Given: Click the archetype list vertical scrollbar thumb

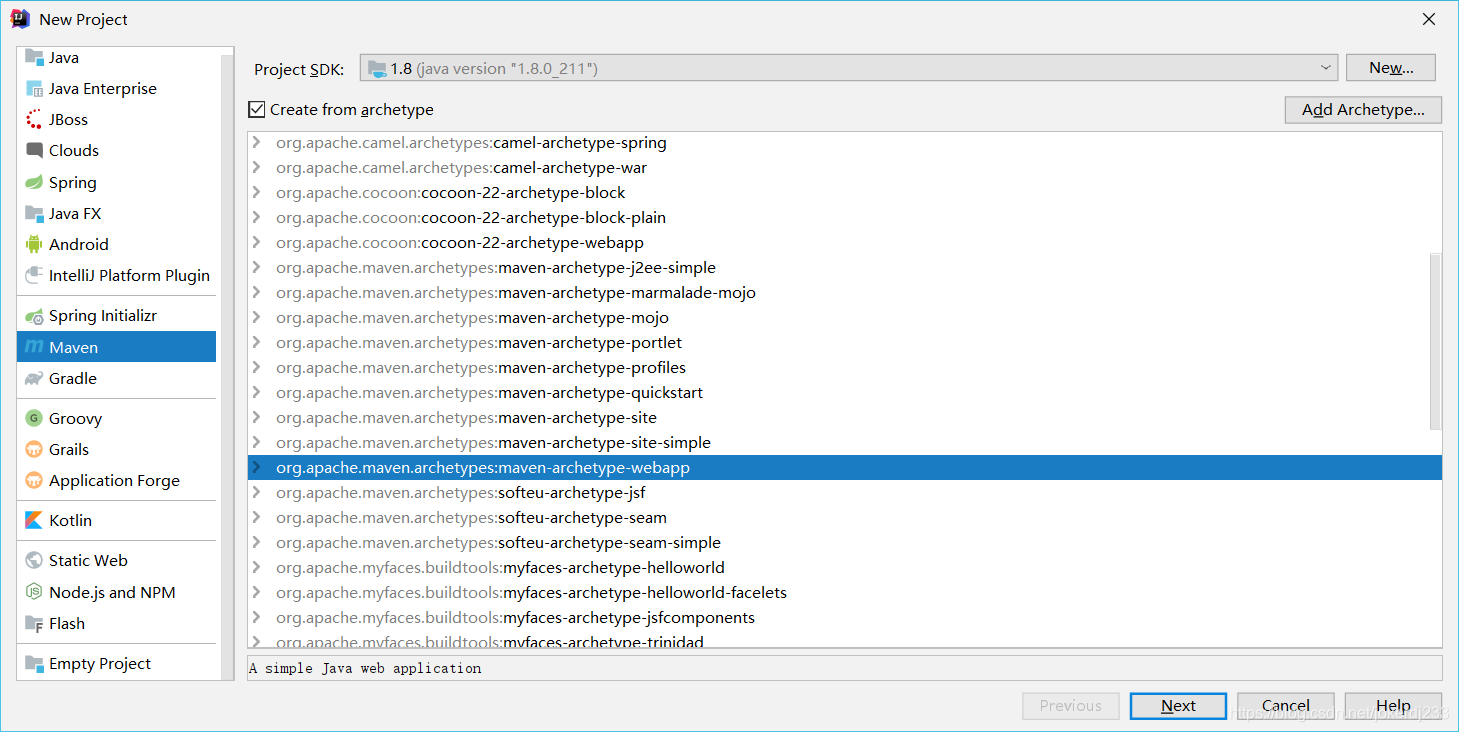Looking at the screenshot, I should coord(1435,341).
